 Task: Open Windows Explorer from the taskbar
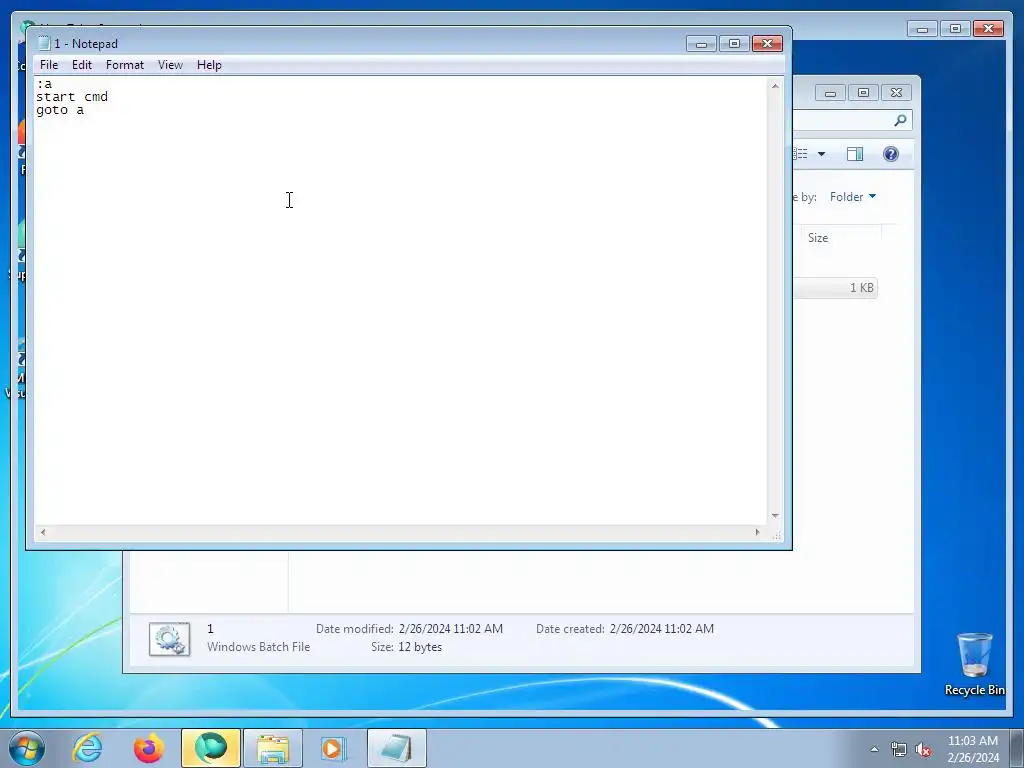pos(272,748)
